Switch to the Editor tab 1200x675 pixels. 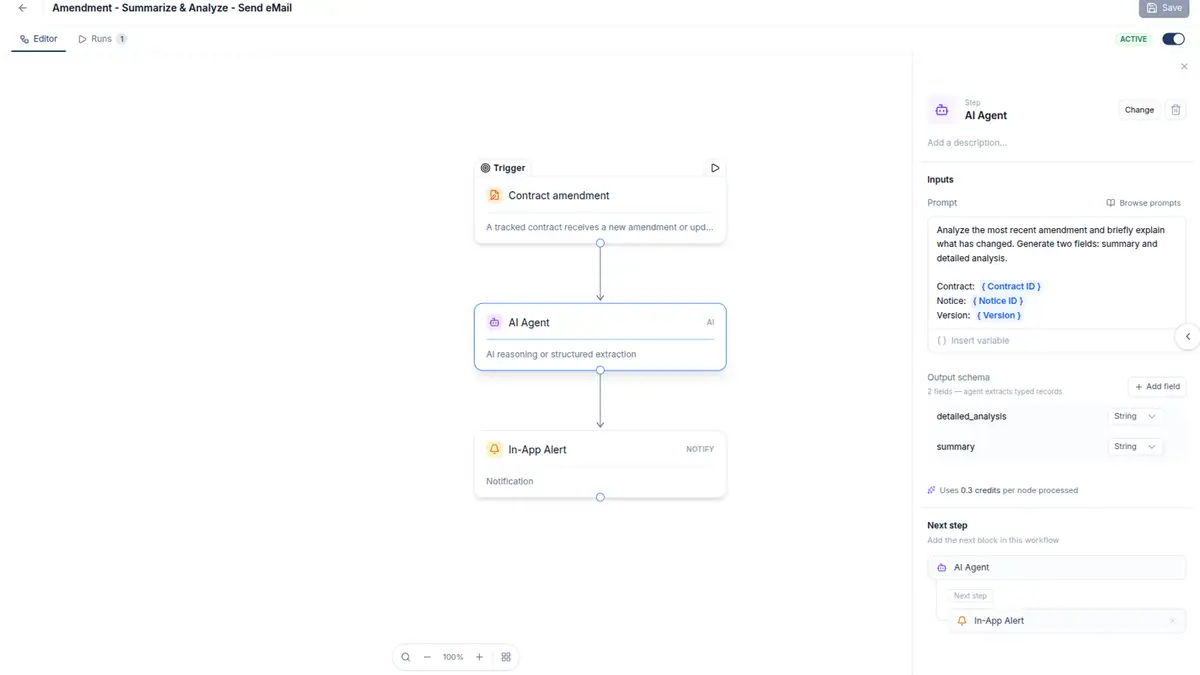(x=39, y=39)
